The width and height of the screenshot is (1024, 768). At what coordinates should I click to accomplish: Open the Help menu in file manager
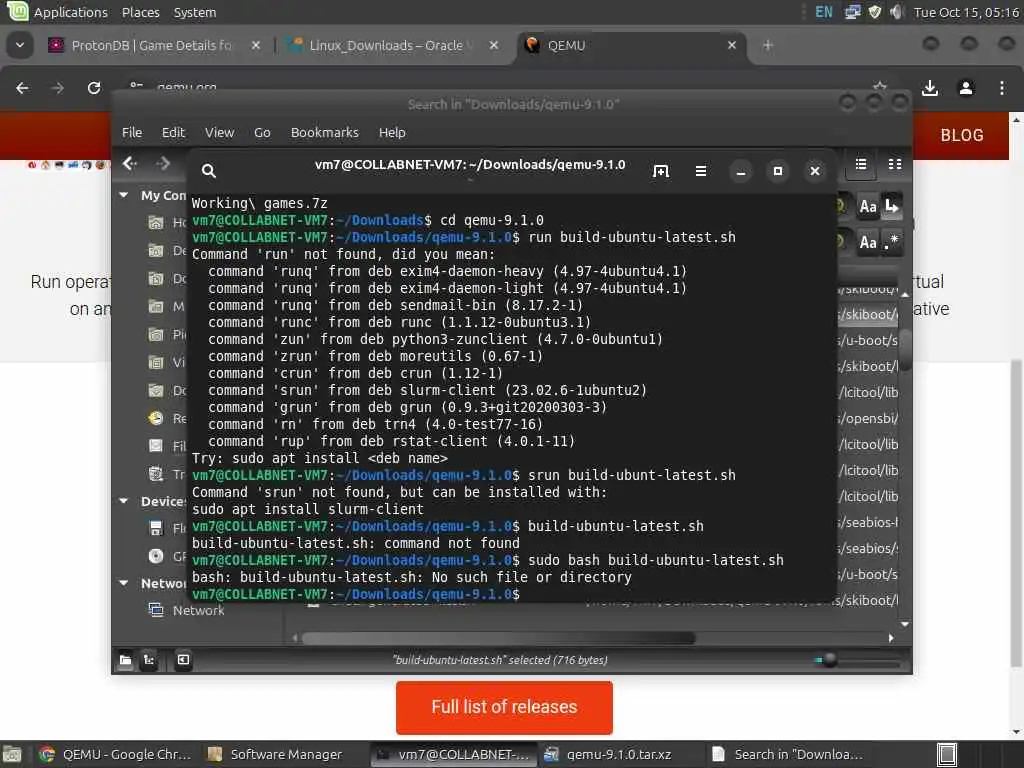[x=392, y=133]
